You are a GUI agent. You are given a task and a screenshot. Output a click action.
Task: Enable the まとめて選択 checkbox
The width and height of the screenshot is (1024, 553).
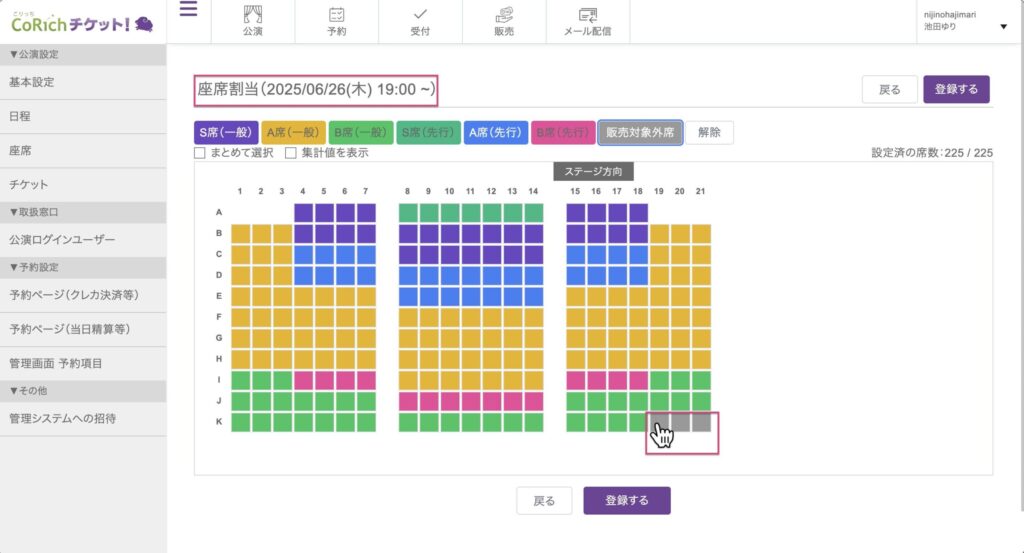click(x=200, y=153)
